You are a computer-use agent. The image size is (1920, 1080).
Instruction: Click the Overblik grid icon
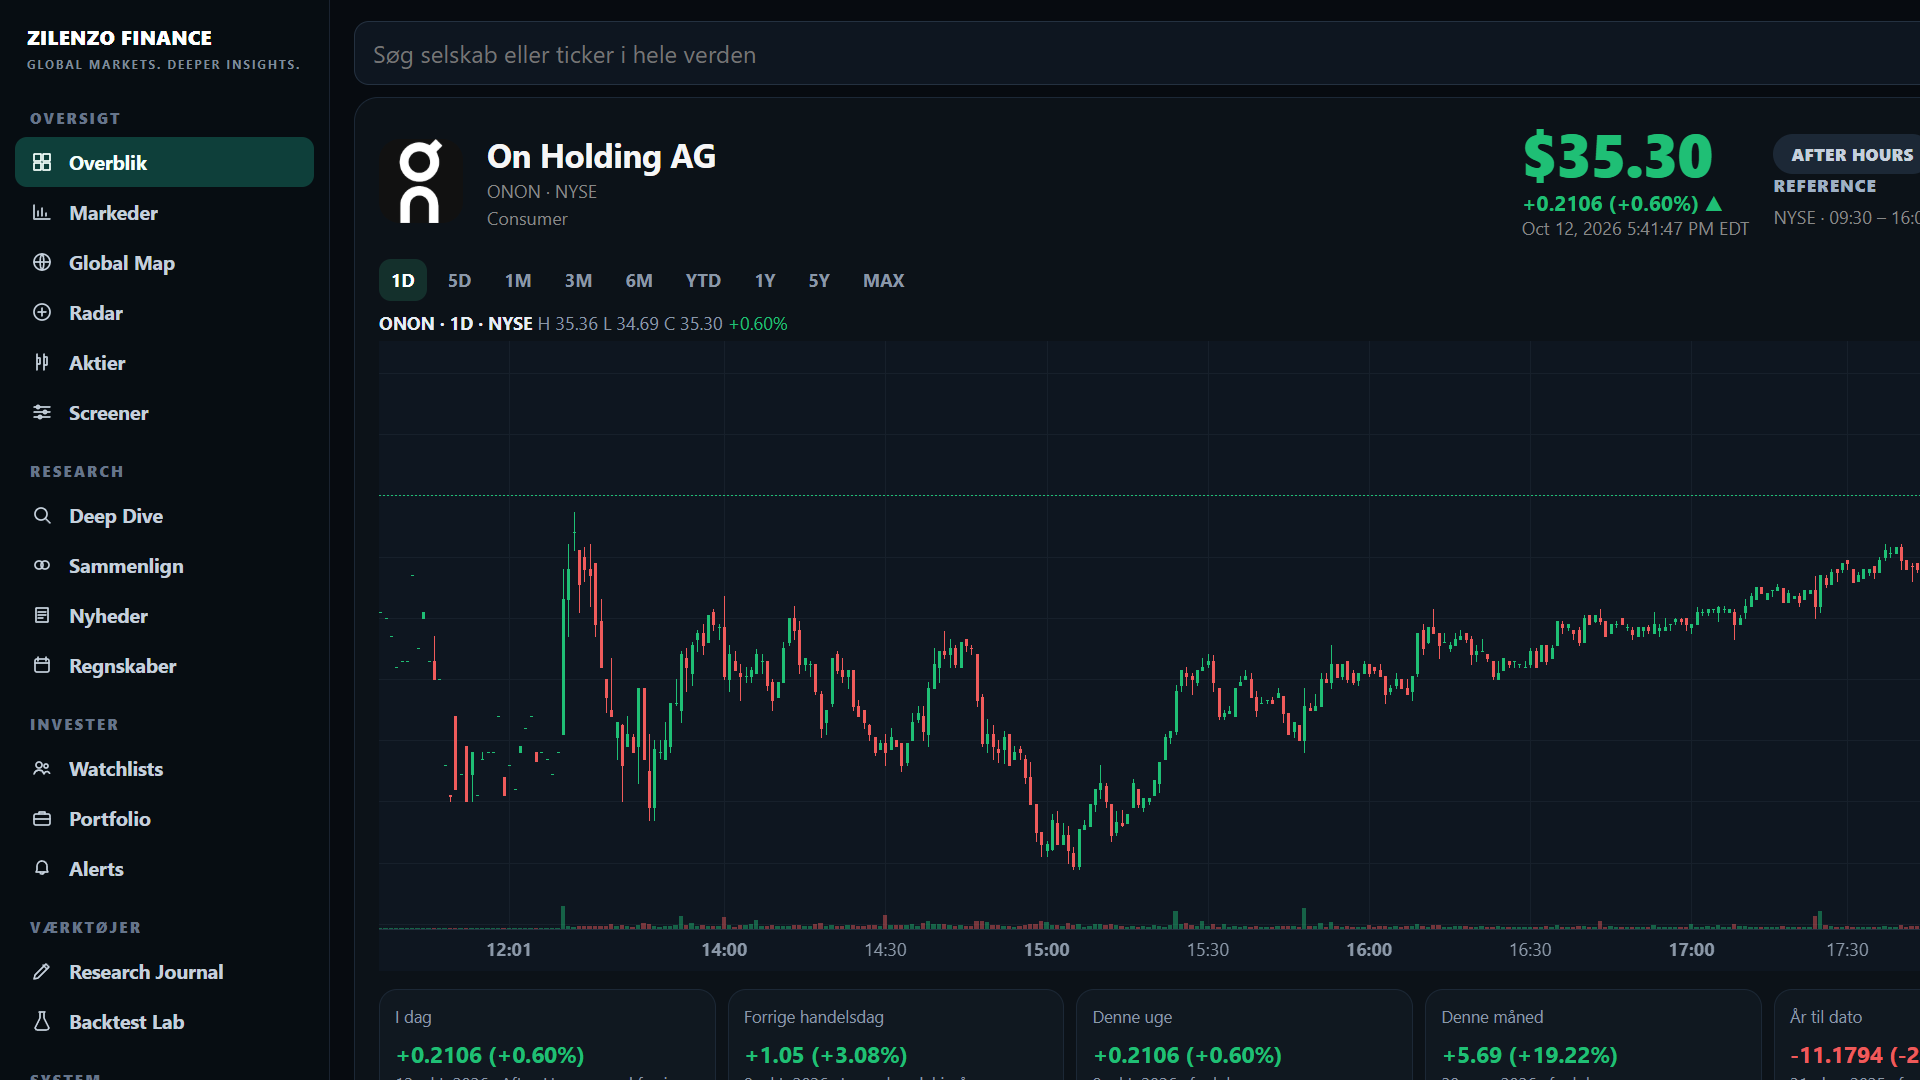pyautogui.click(x=42, y=162)
